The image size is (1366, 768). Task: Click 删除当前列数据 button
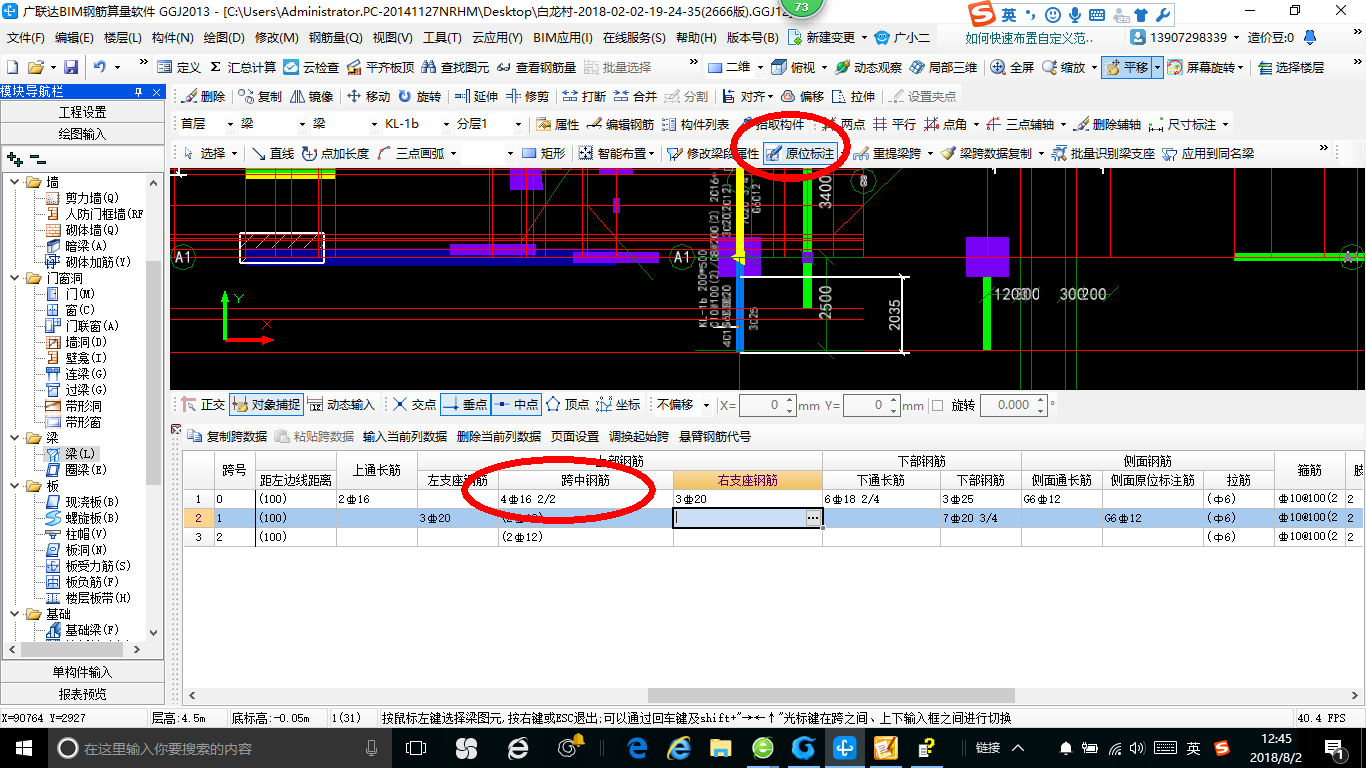point(499,436)
